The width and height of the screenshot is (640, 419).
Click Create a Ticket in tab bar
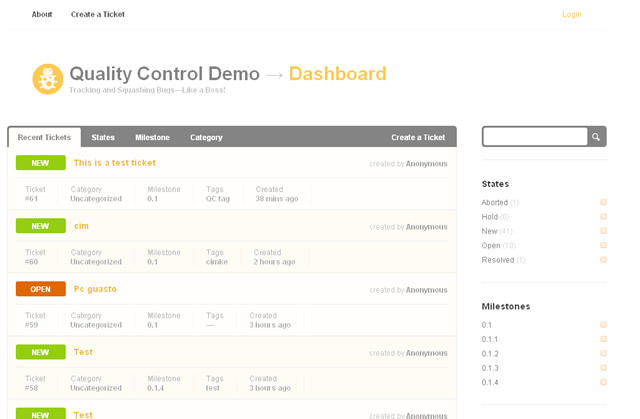click(x=418, y=138)
